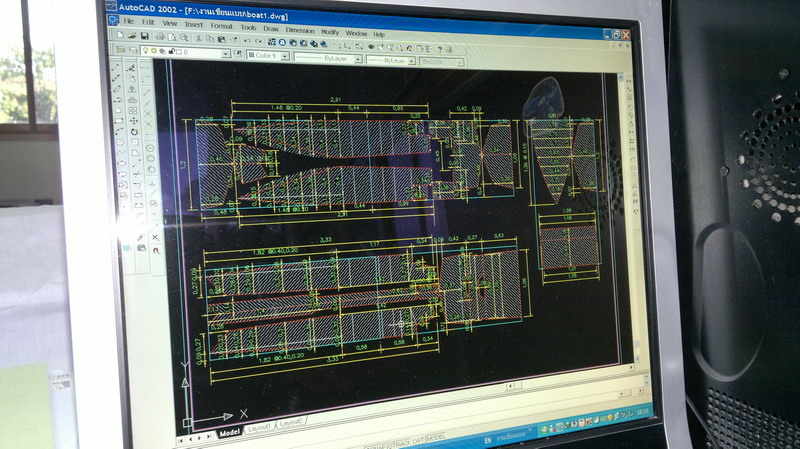Click the vertical scrollbar up arrow
Image resolution: width=800 pixels, height=449 pixels.
pyautogui.click(x=620, y=78)
